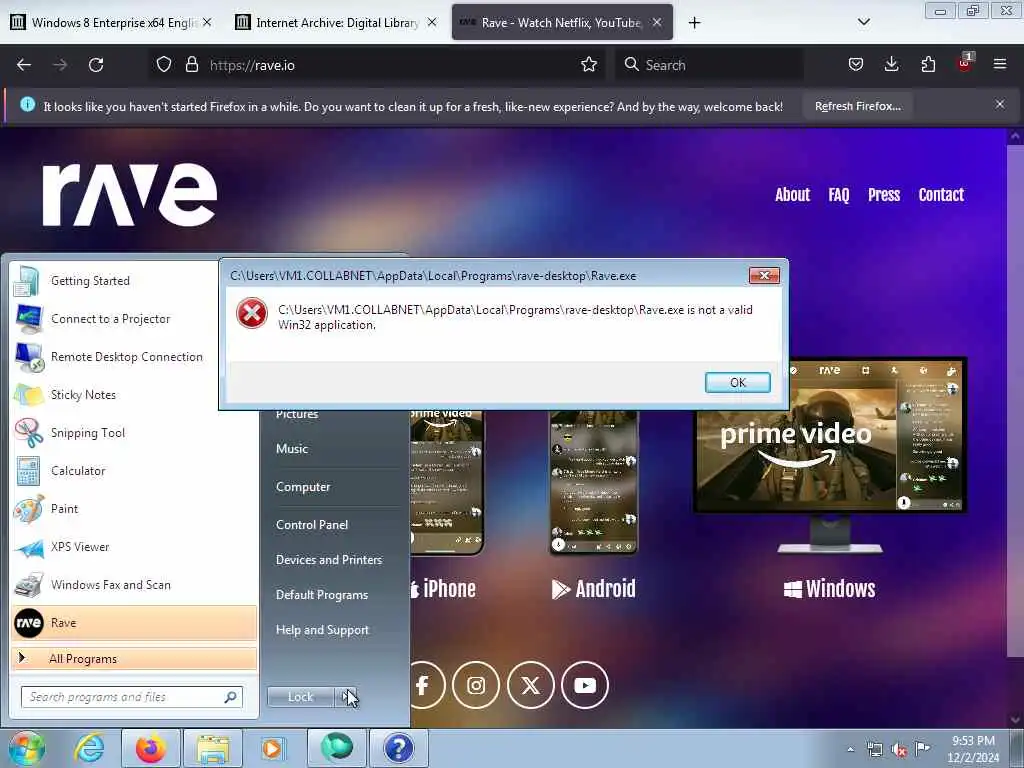This screenshot has height=768, width=1024.
Task: View site security lock information
Action: click(191, 65)
